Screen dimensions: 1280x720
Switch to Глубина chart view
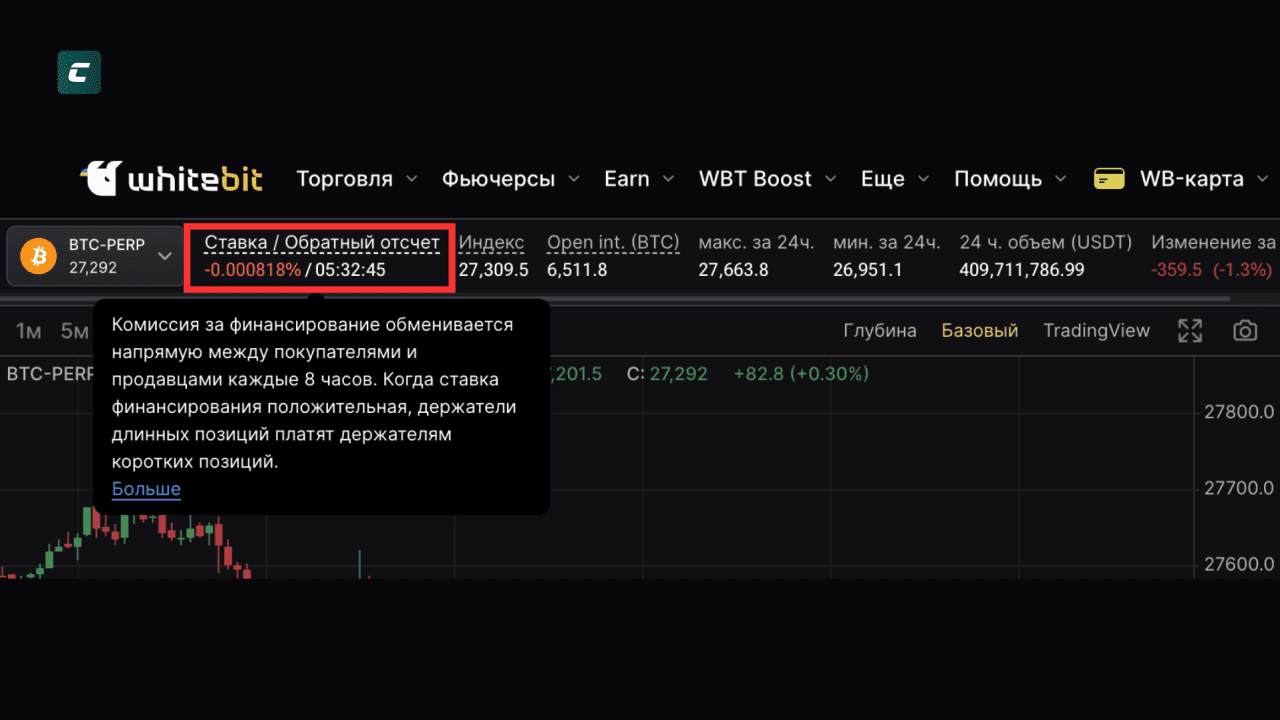tap(880, 331)
